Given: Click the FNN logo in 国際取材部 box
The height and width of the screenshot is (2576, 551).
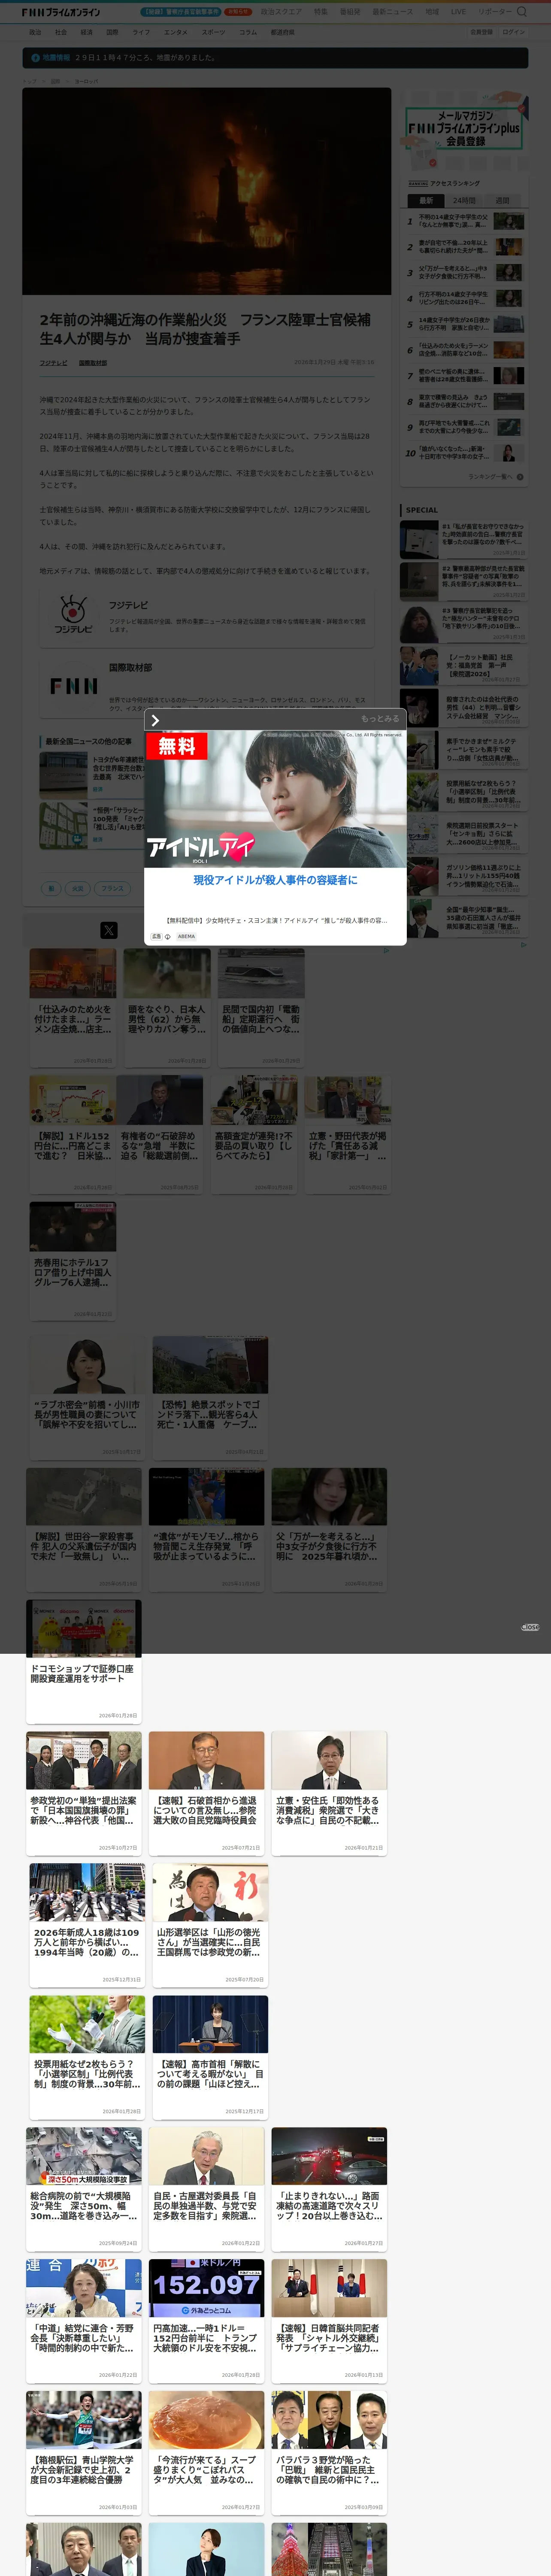Looking at the screenshot, I should [x=74, y=686].
